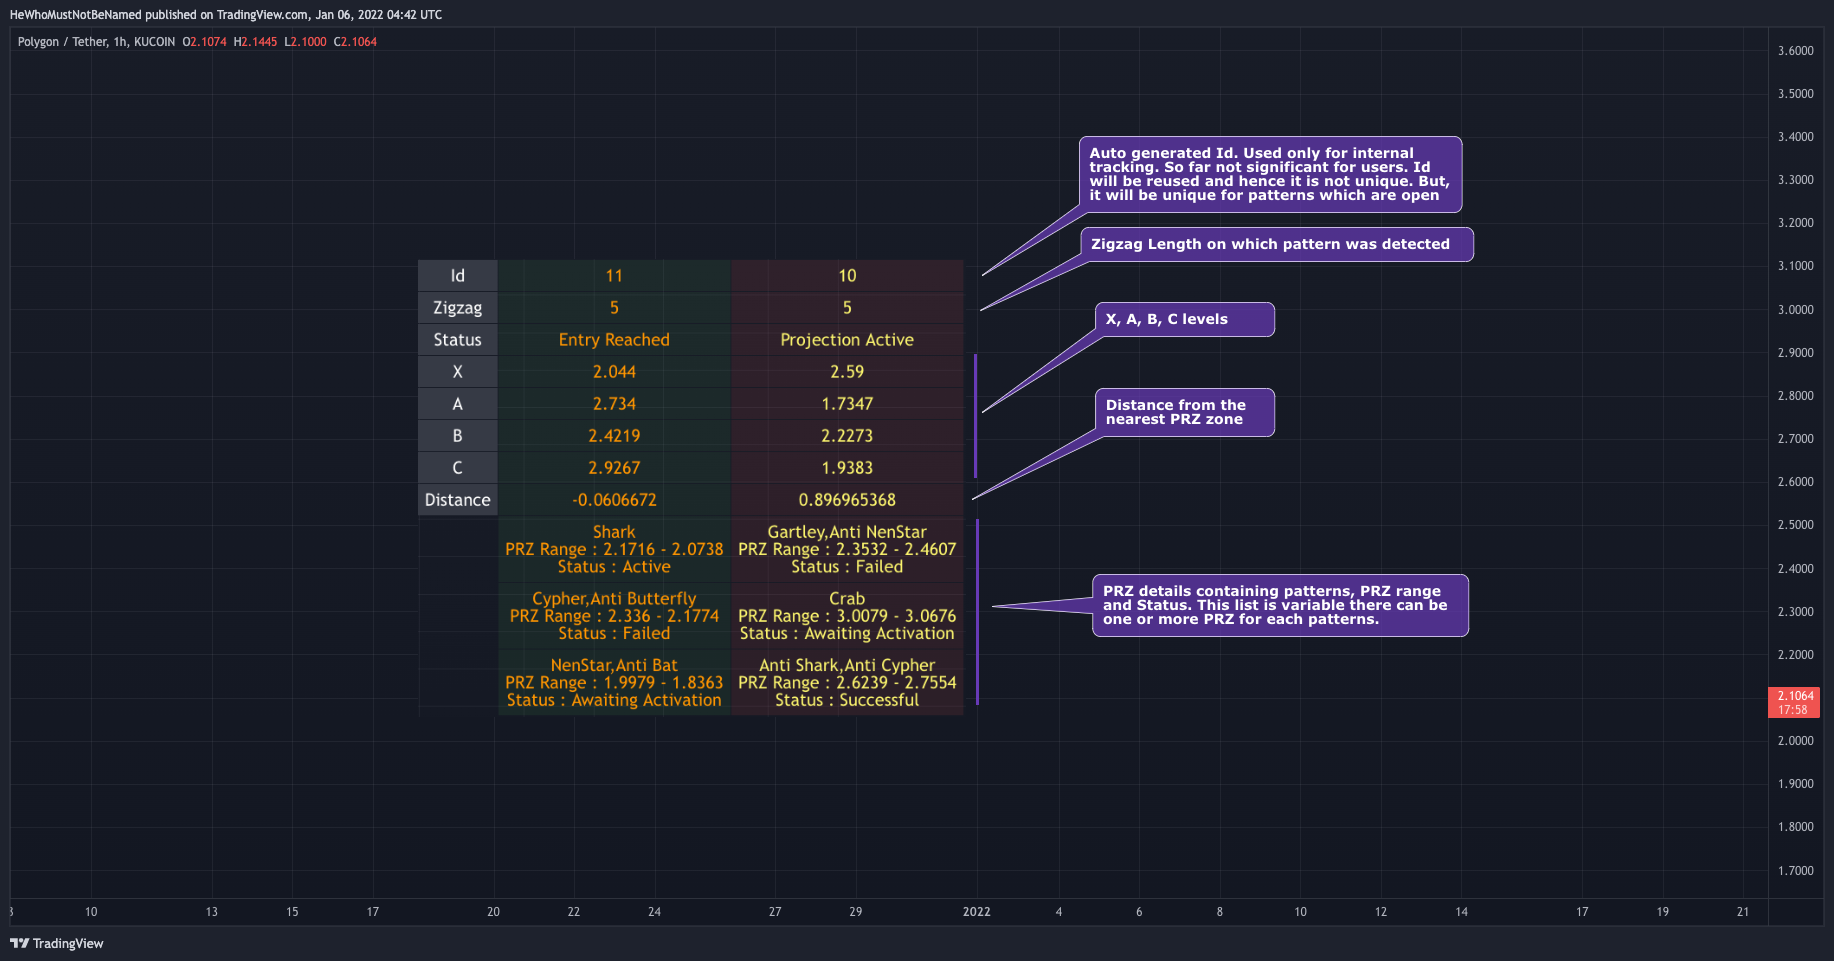Click the 'Zigzag Length' annotation label
The width and height of the screenshot is (1834, 961).
click(x=1276, y=244)
